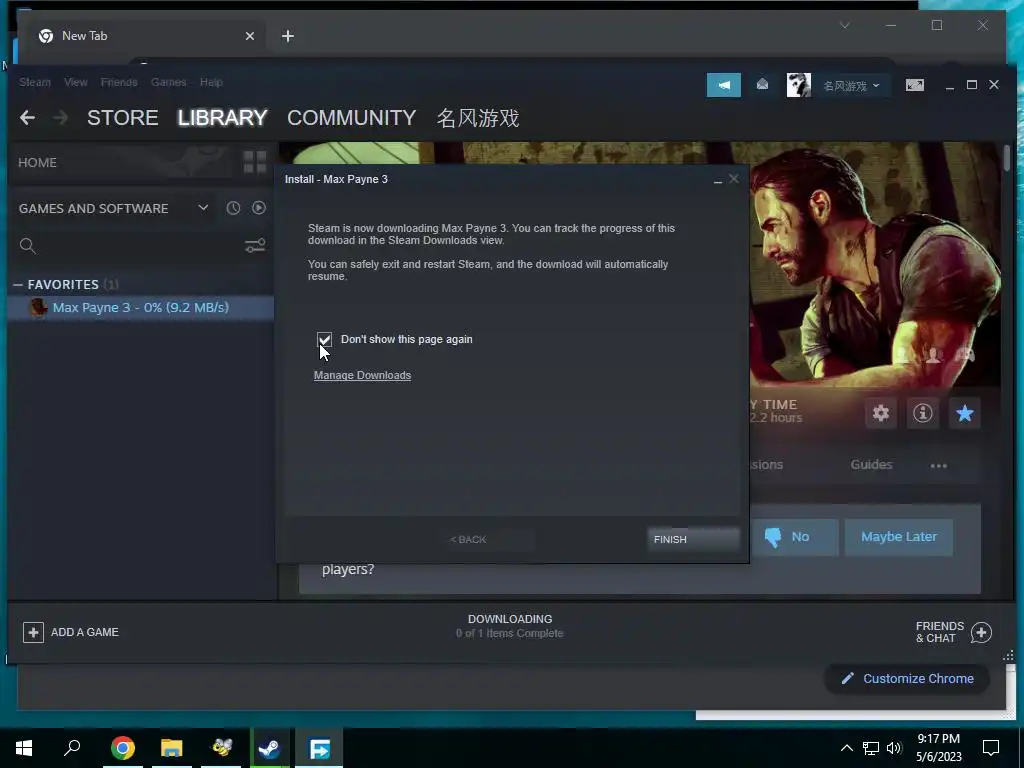Enter Big Picture mode icon

point(914,85)
